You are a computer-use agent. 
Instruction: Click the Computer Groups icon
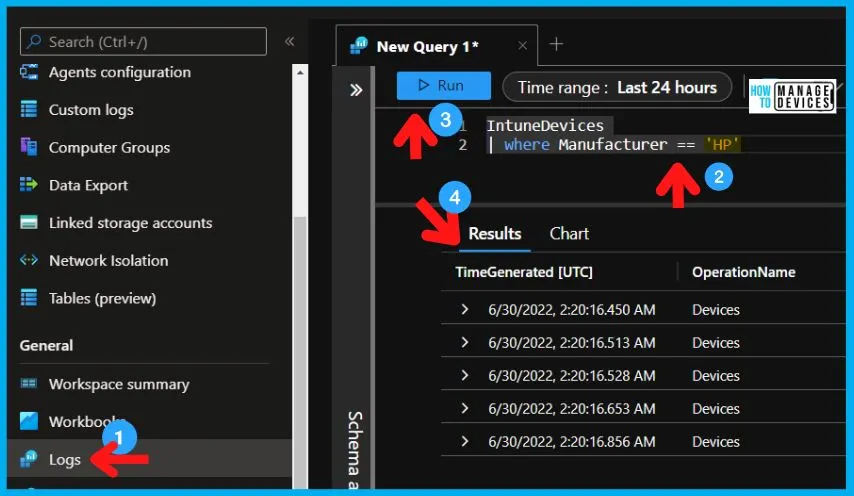(29, 147)
